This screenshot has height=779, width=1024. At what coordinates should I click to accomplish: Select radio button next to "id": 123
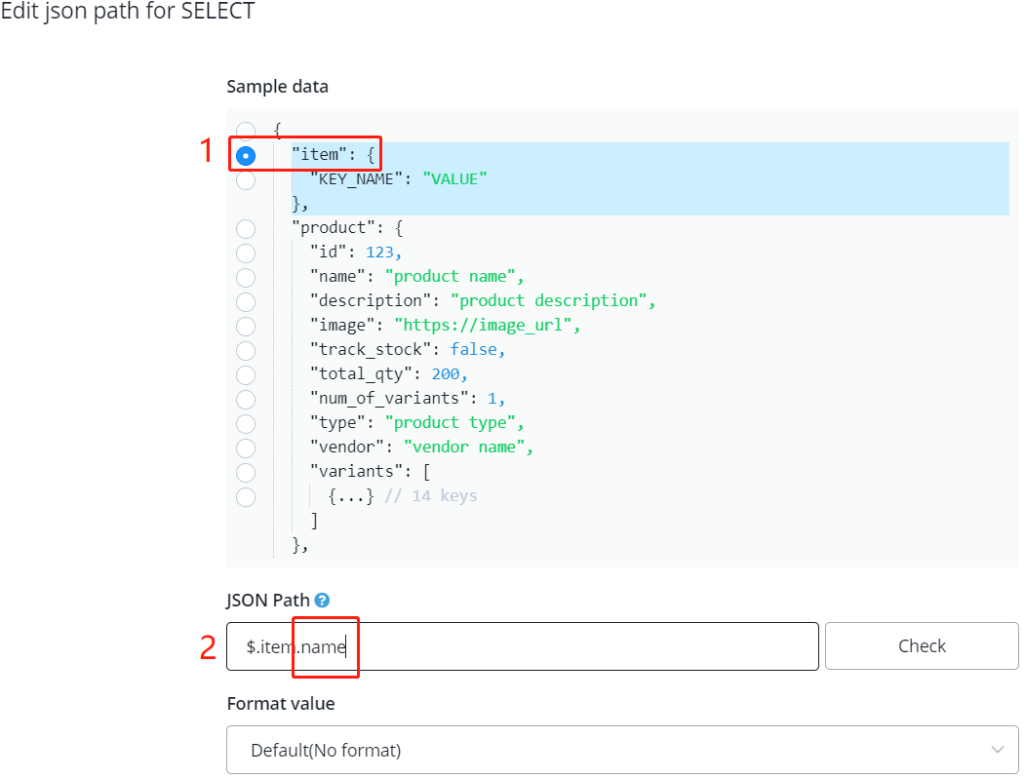246,253
